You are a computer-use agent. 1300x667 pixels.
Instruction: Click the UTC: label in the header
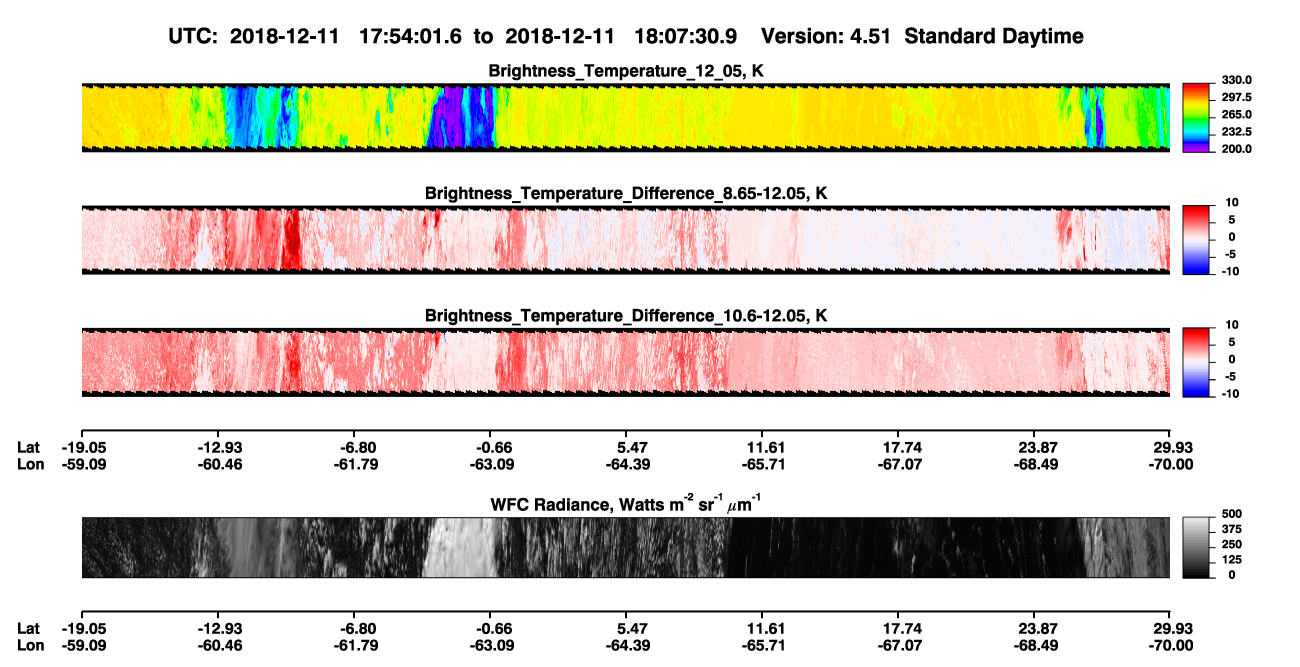coord(194,37)
